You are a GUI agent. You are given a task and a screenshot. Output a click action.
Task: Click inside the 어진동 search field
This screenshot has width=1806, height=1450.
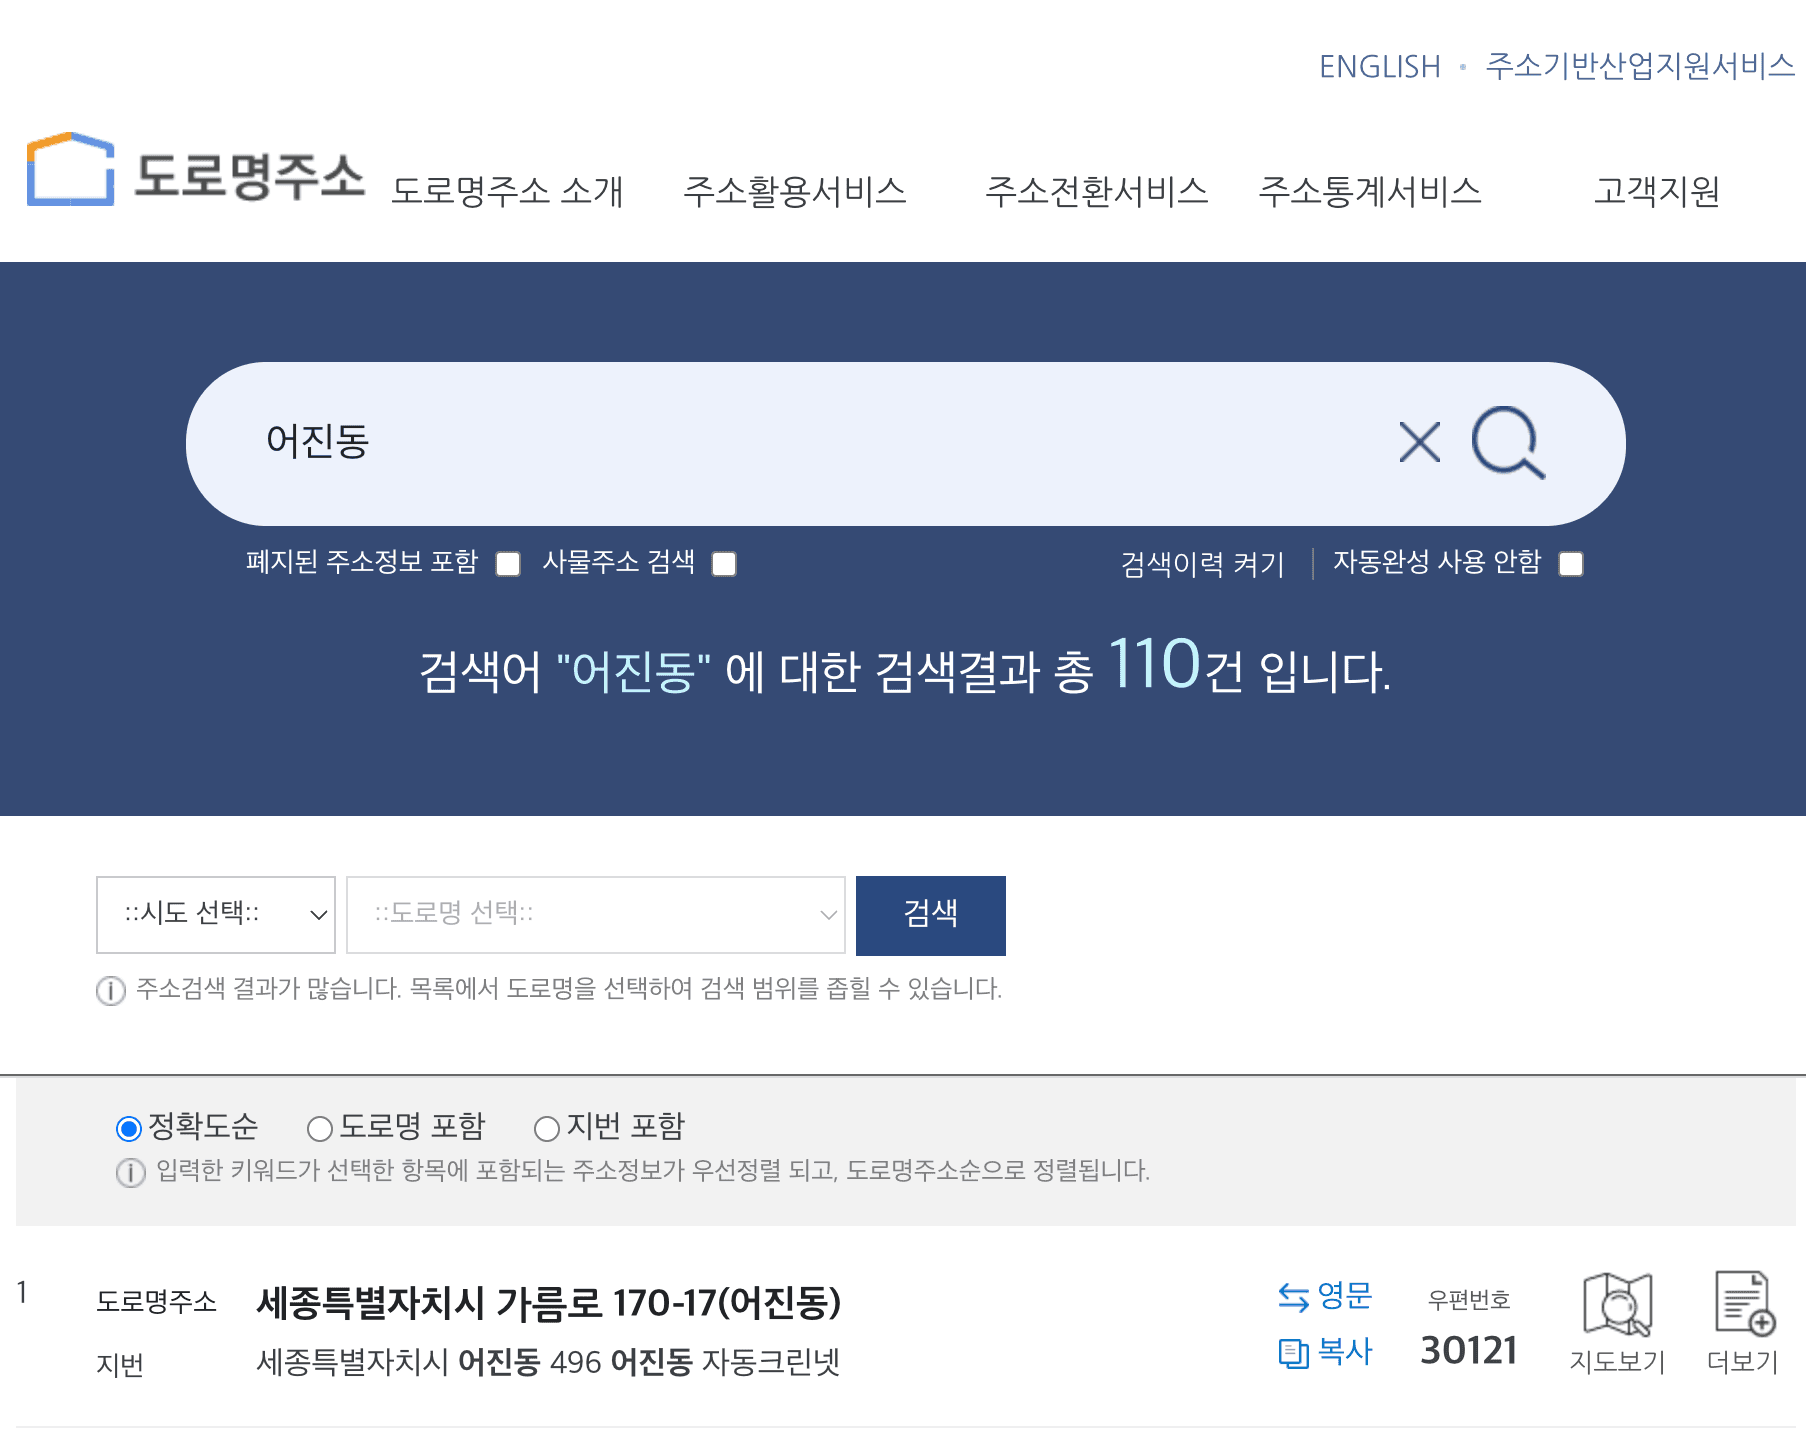pos(700,443)
